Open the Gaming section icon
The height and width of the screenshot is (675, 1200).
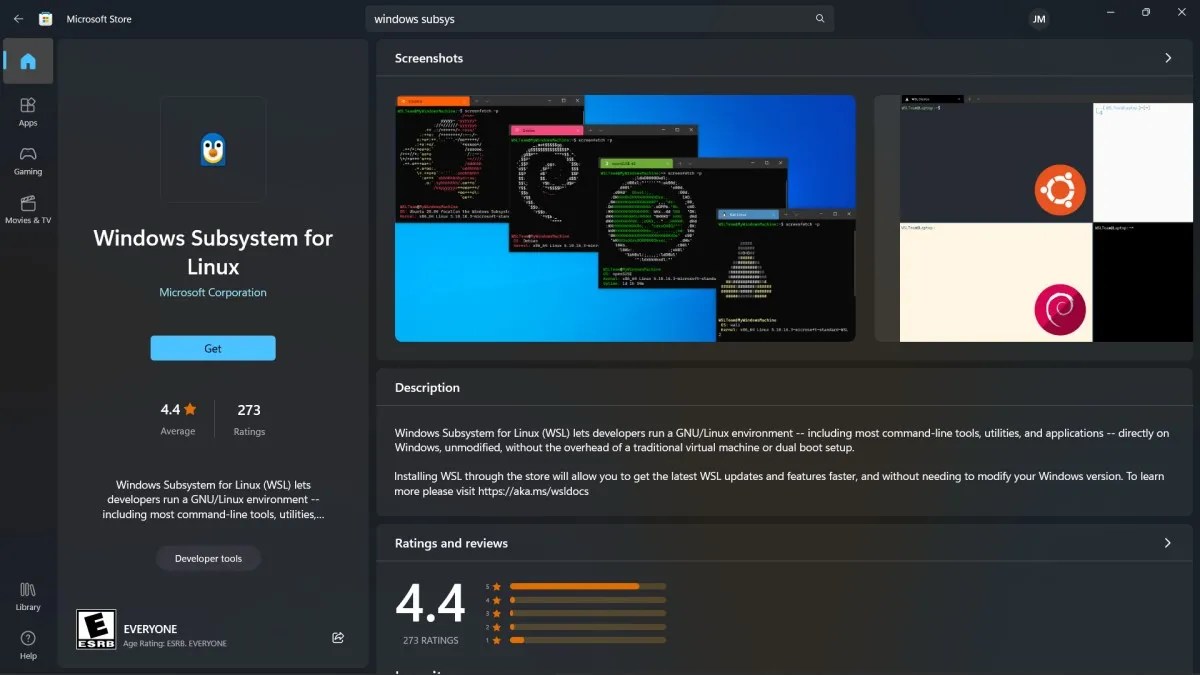(x=28, y=160)
